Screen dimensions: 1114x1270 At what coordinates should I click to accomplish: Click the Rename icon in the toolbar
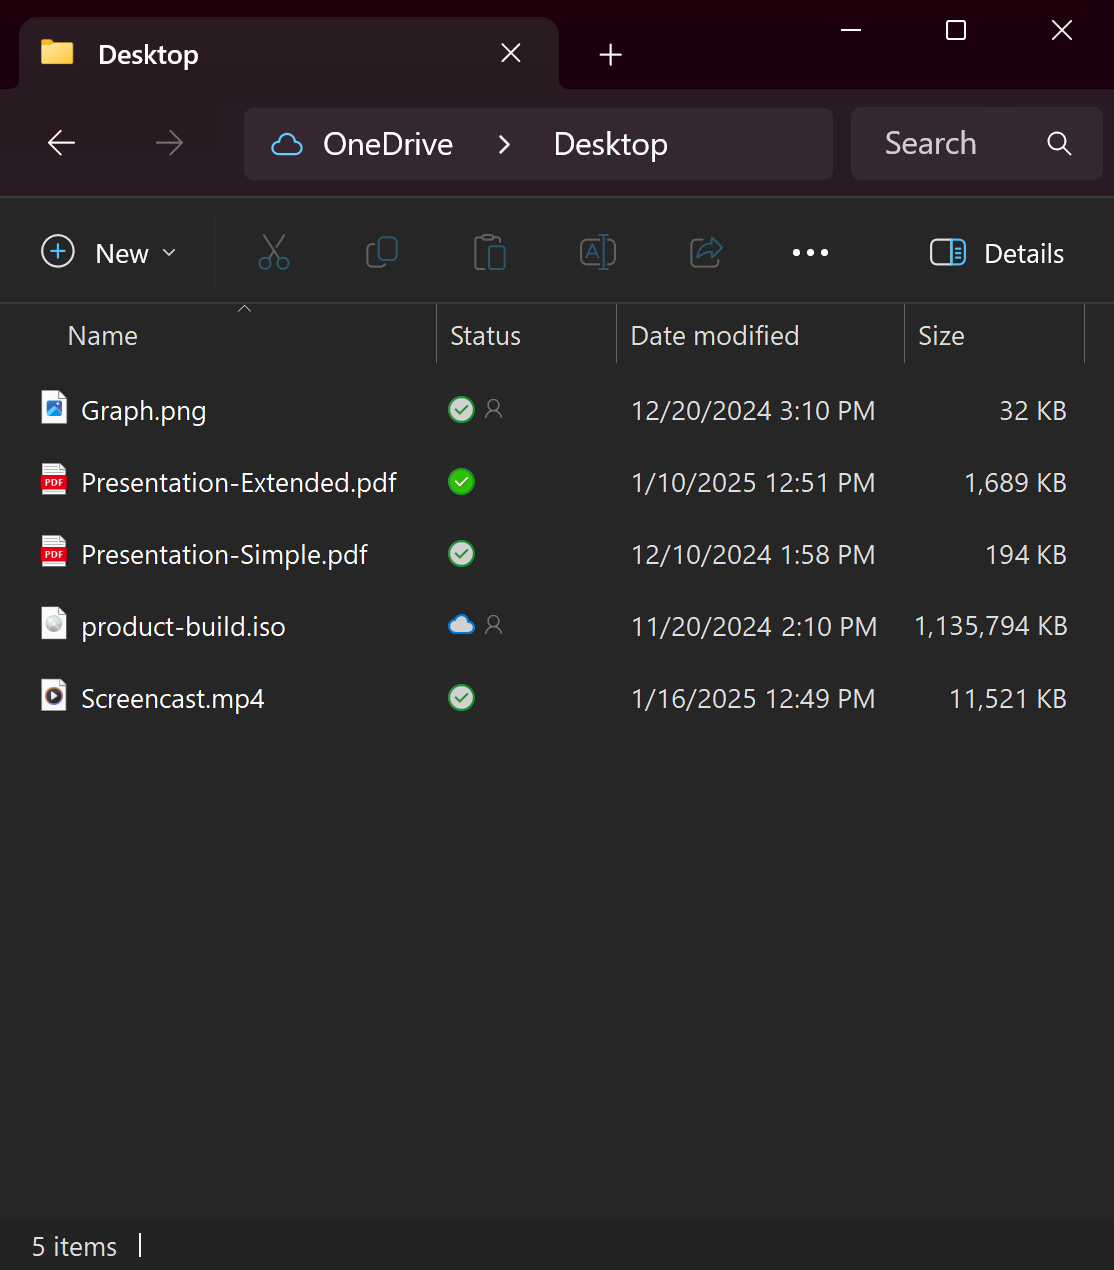coord(597,252)
